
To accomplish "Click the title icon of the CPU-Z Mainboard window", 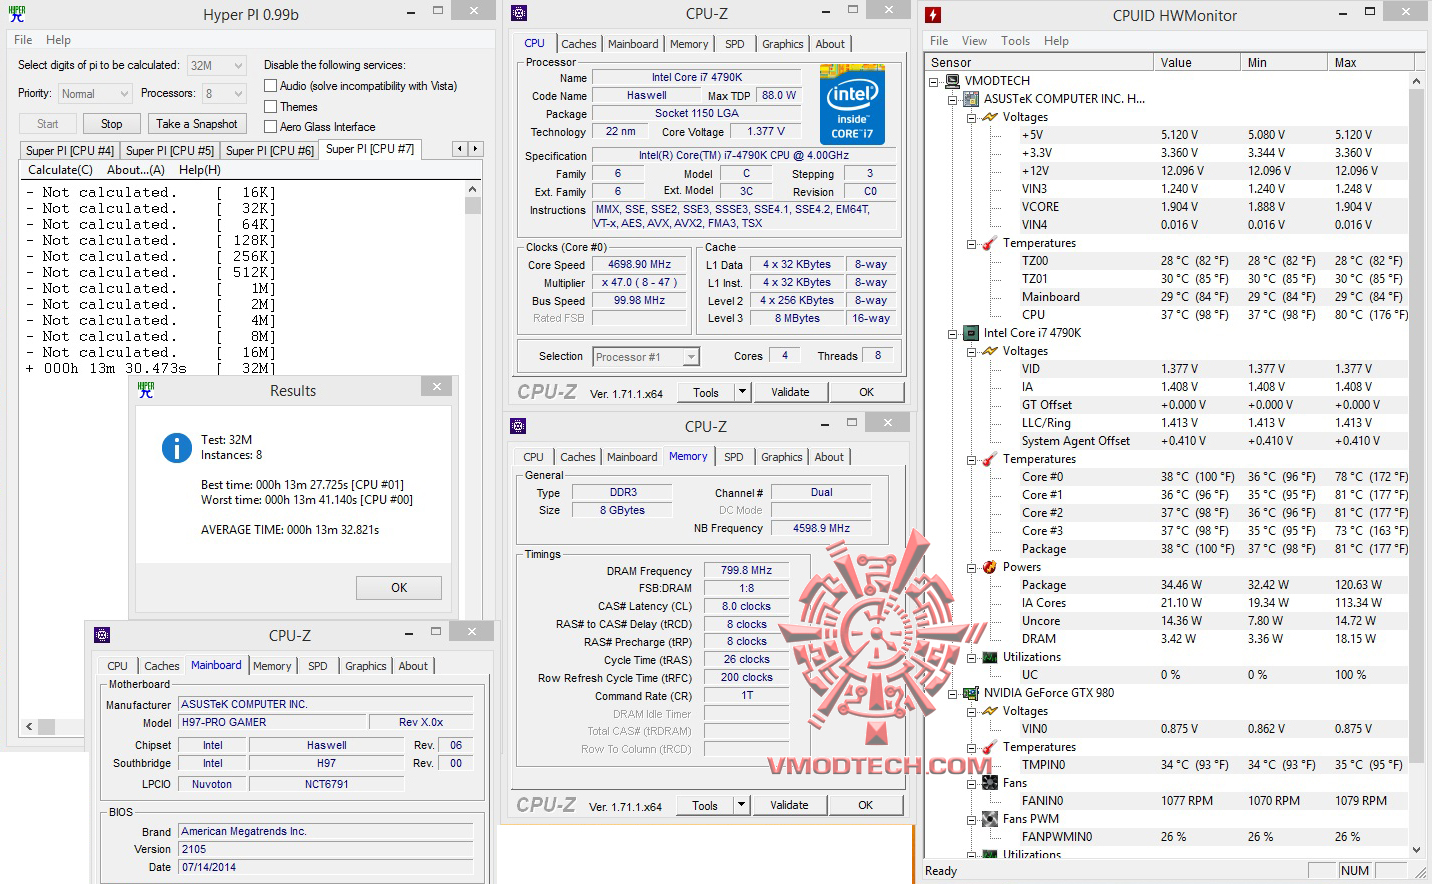I will click(102, 635).
